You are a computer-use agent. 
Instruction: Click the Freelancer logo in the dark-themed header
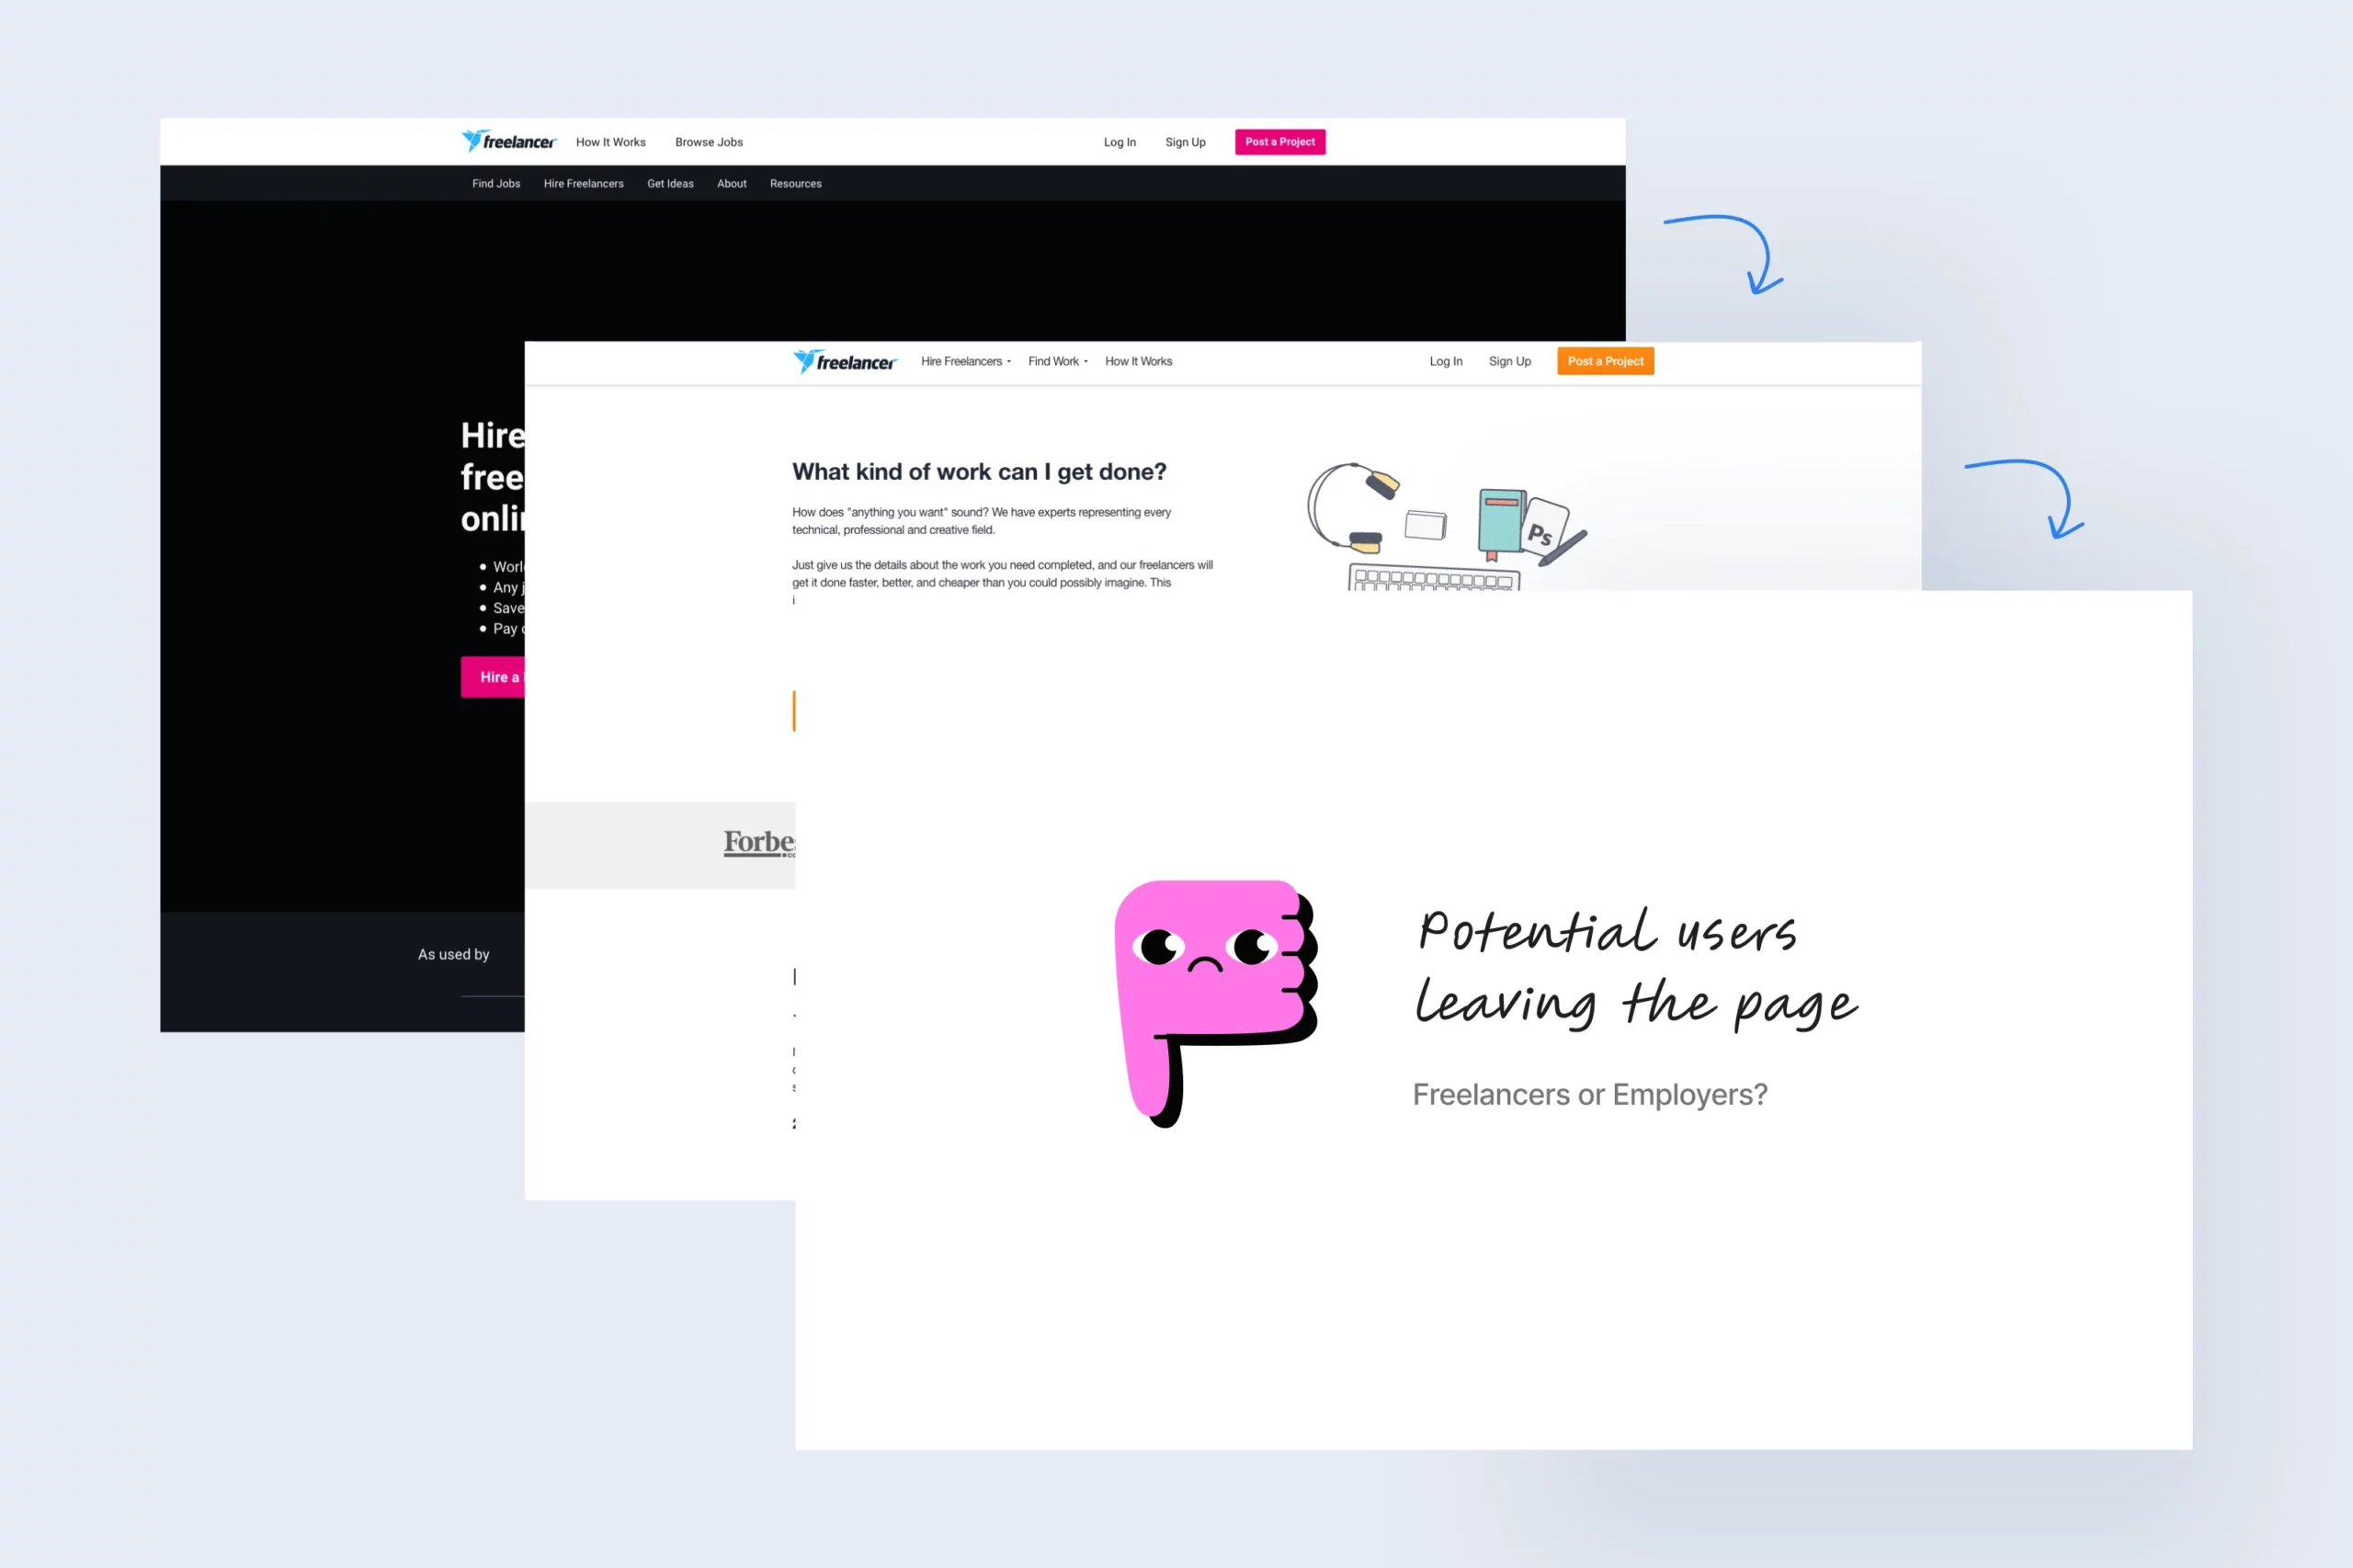[x=508, y=142]
